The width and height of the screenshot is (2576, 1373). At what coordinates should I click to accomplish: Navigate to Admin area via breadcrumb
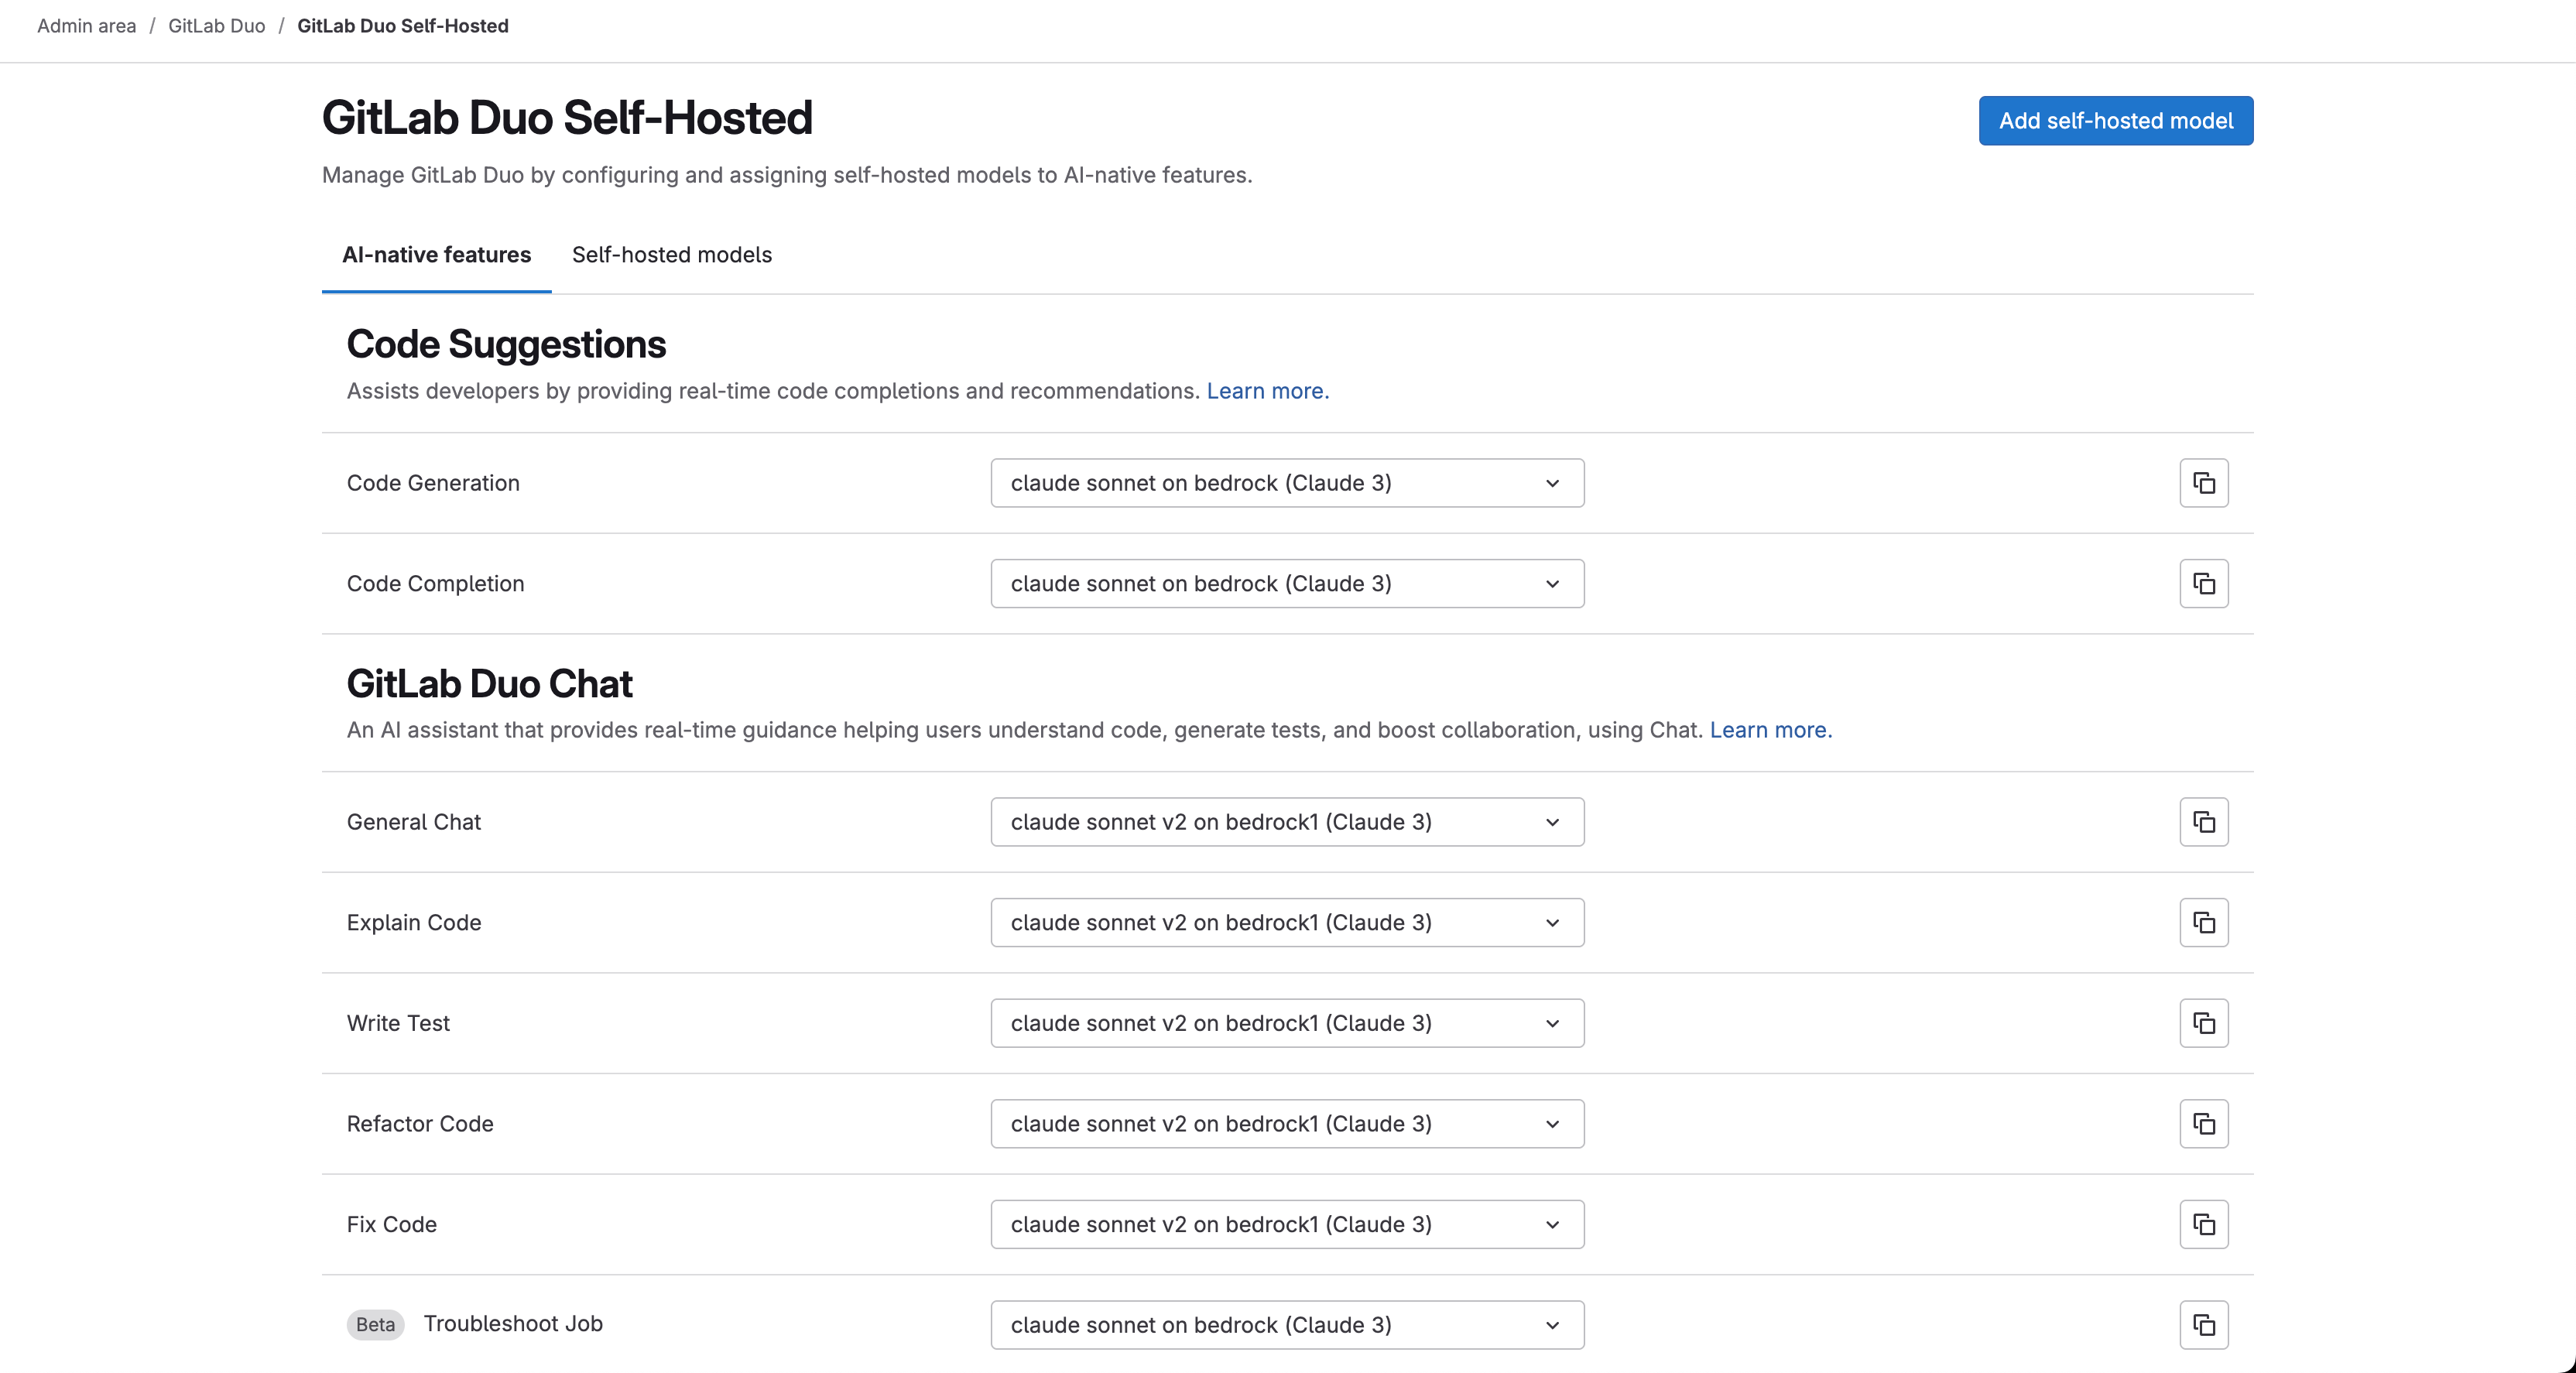pos(85,26)
